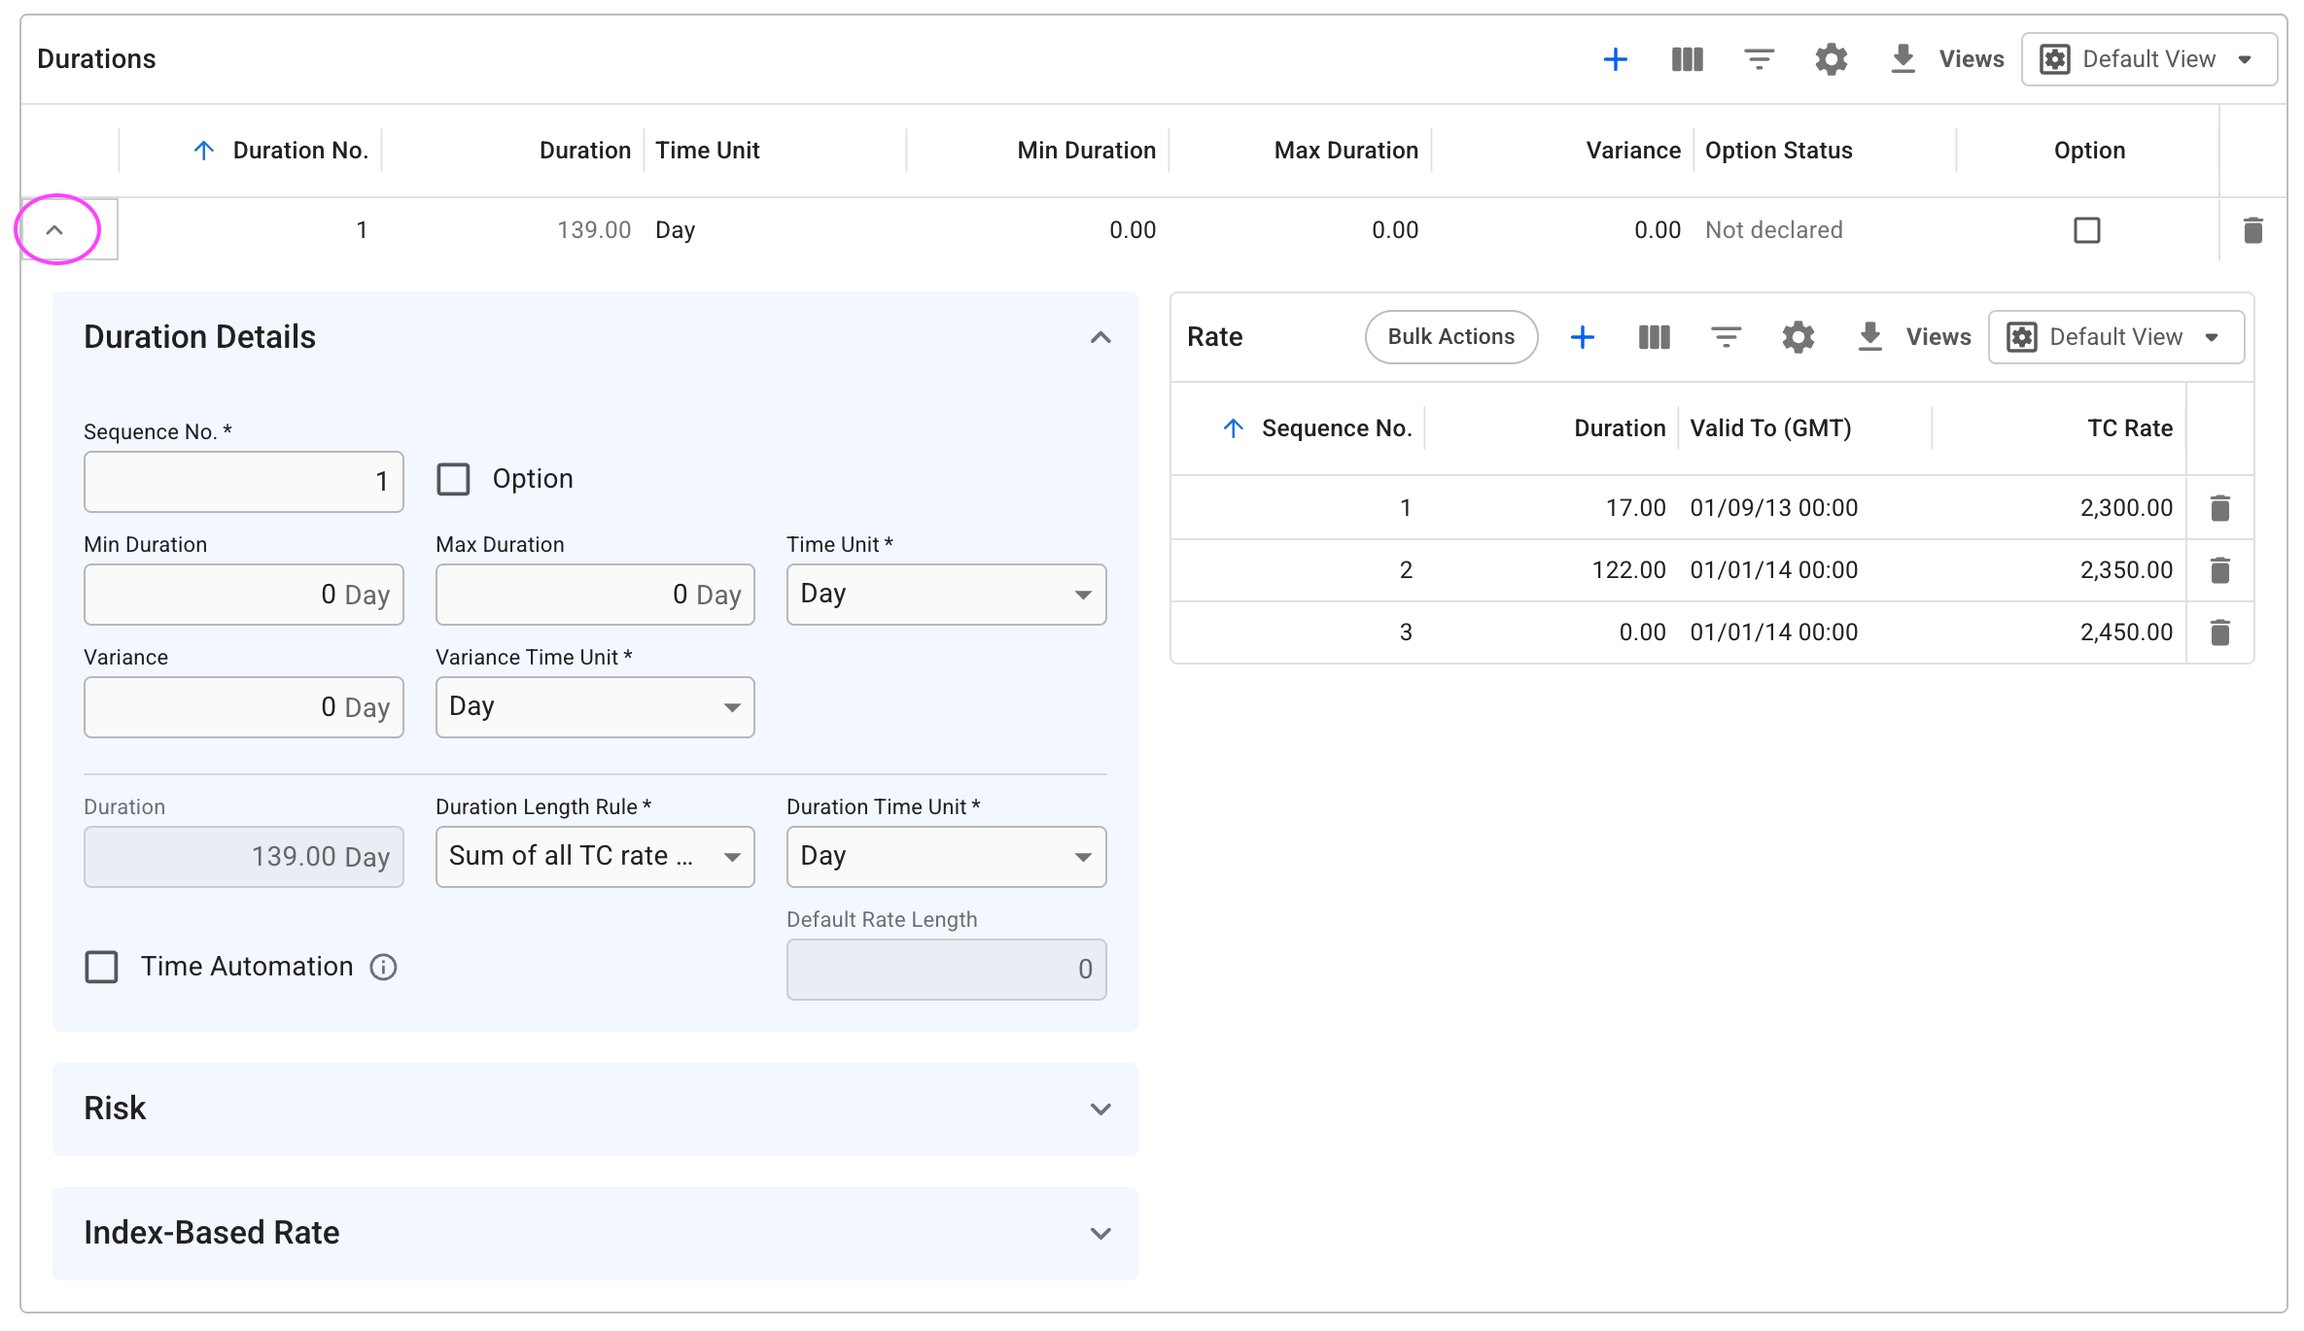Collapse the Duration Details section
2304x1331 pixels.
1100,337
